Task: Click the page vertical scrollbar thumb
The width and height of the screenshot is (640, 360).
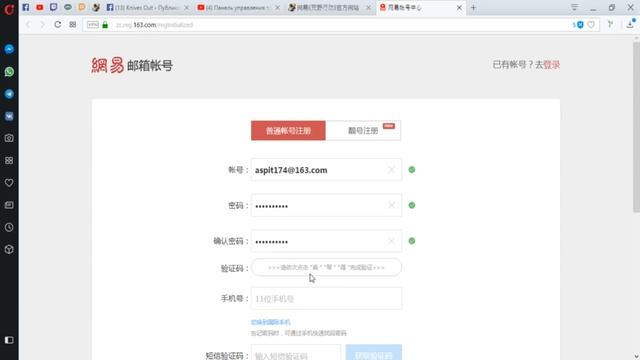Action: coord(636,127)
